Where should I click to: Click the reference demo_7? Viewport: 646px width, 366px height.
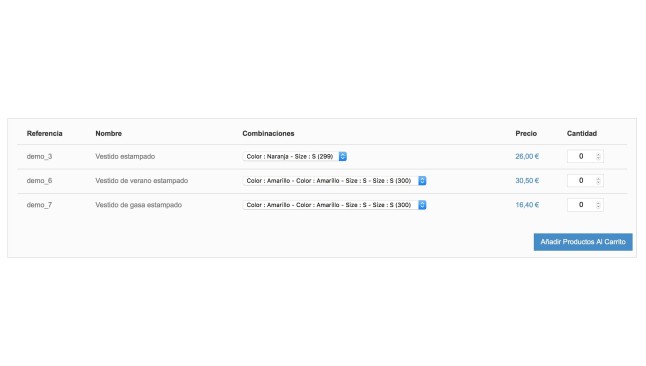coord(39,205)
